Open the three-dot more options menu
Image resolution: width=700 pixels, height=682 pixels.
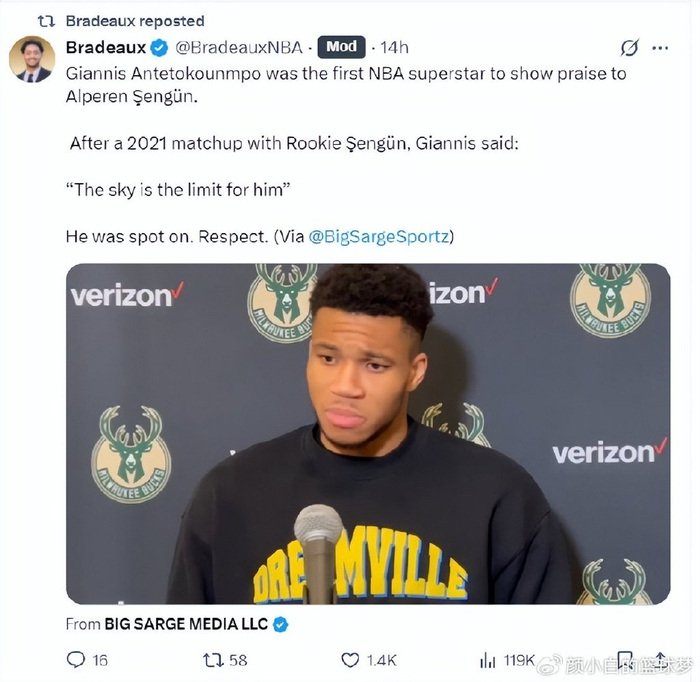point(660,47)
